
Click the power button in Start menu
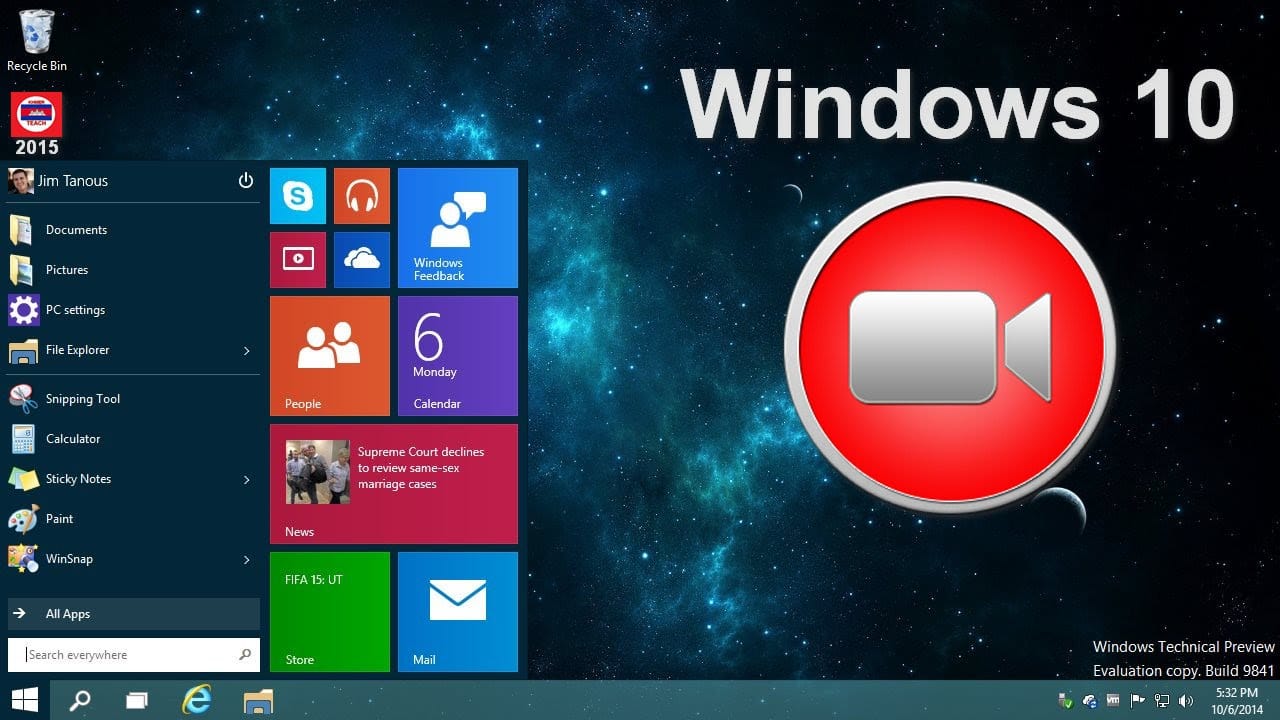(x=246, y=181)
